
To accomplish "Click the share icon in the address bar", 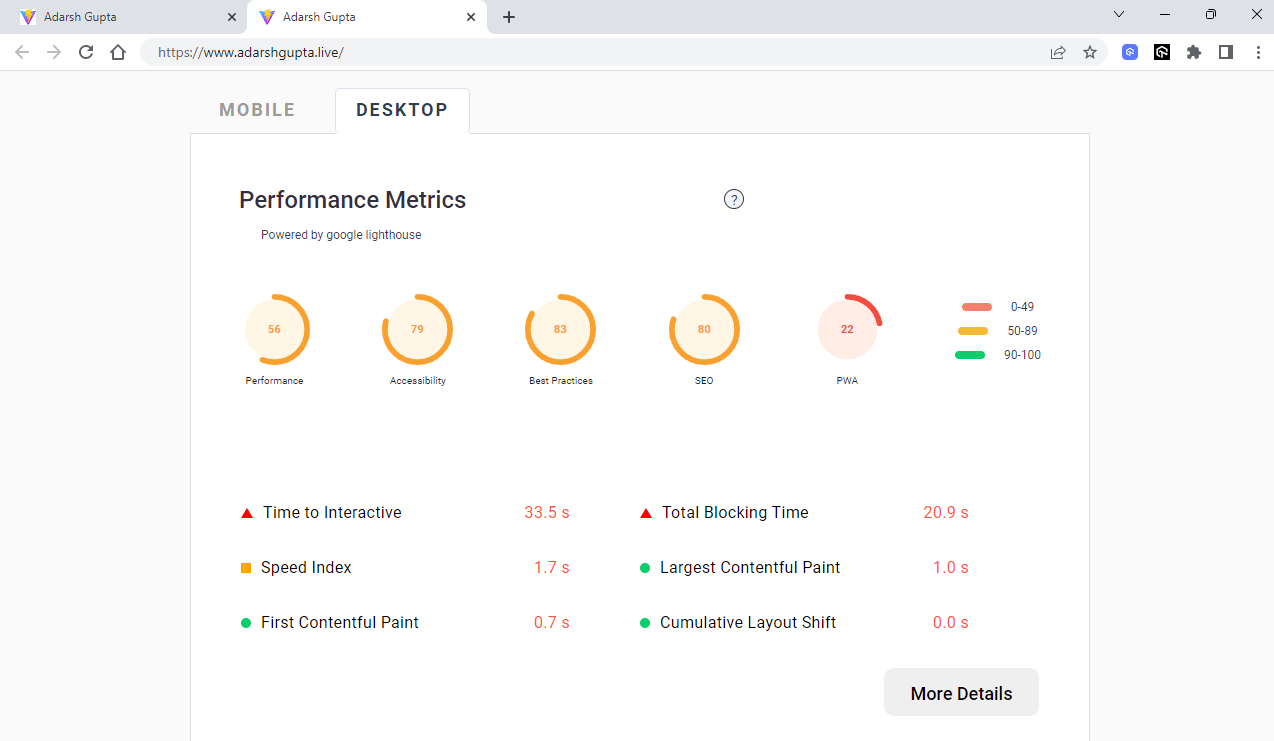I will (1058, 52).
